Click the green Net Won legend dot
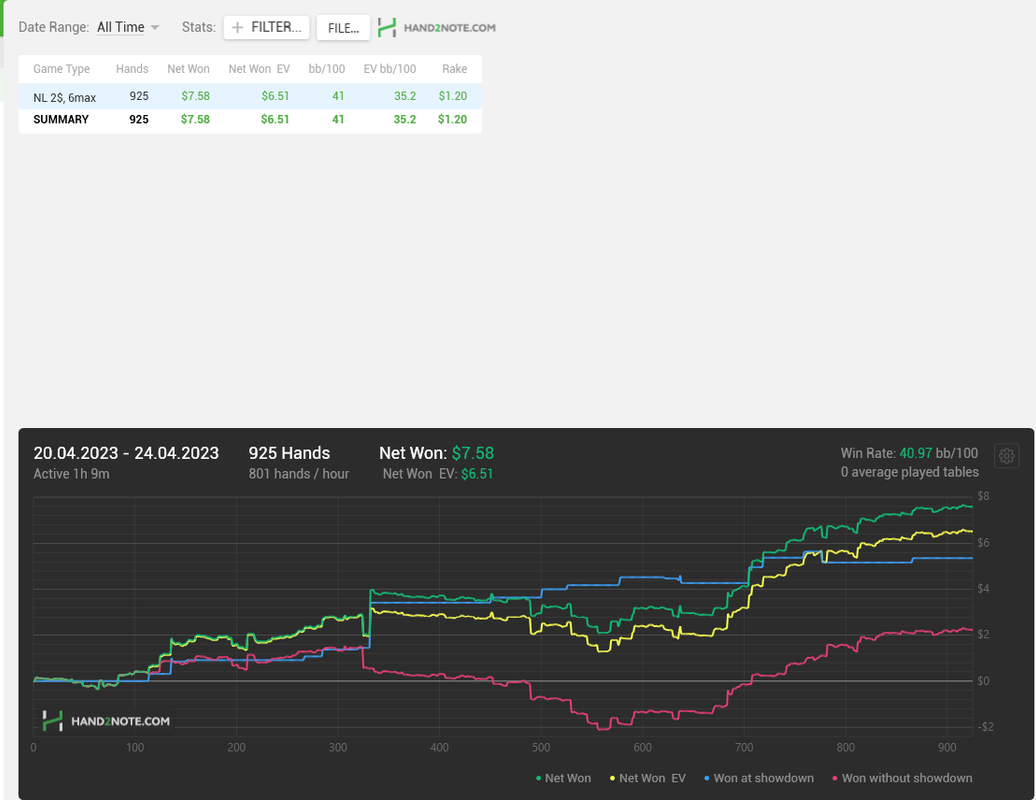 538,779
